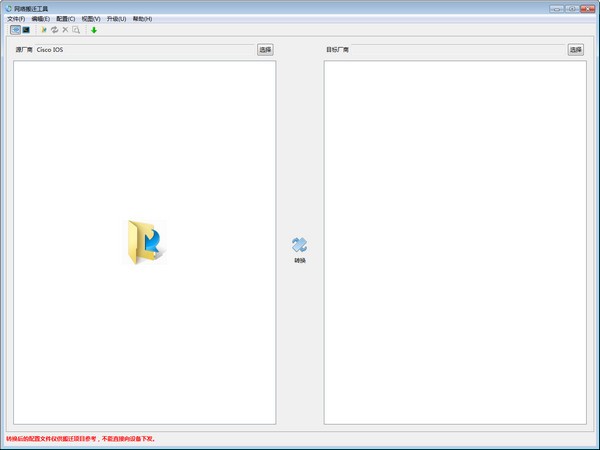Open the 升级(U) menu
The image size is (600, 450).
point(116,19)
